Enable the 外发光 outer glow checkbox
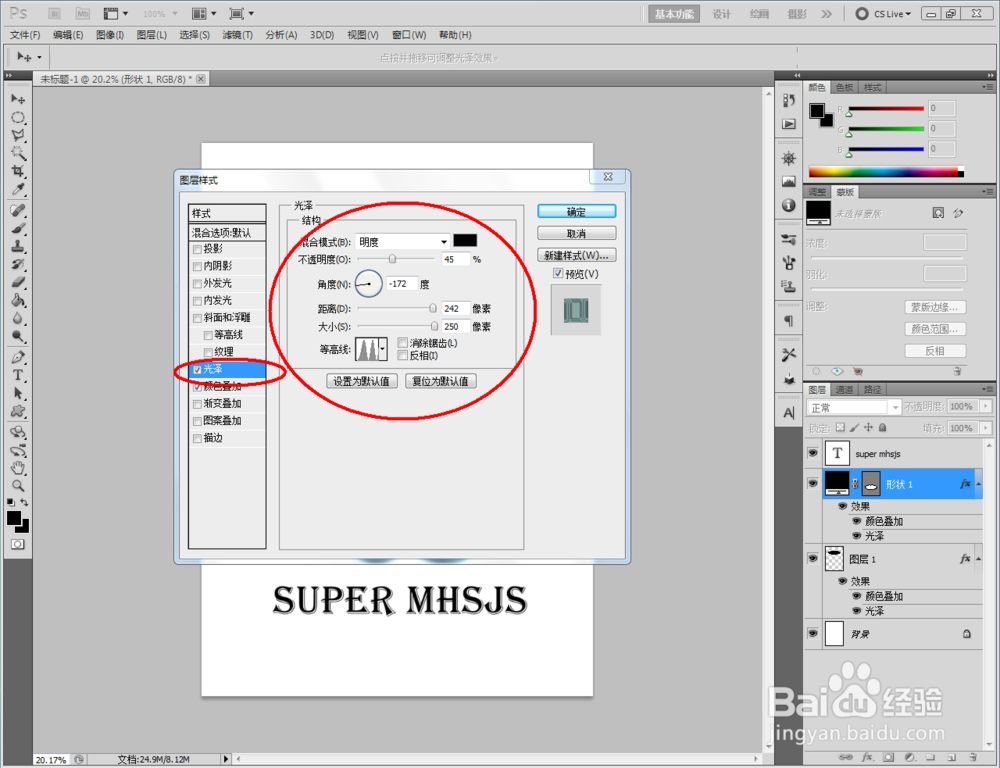The height and width of the screenshot is (768, 1000). point(197,283)
